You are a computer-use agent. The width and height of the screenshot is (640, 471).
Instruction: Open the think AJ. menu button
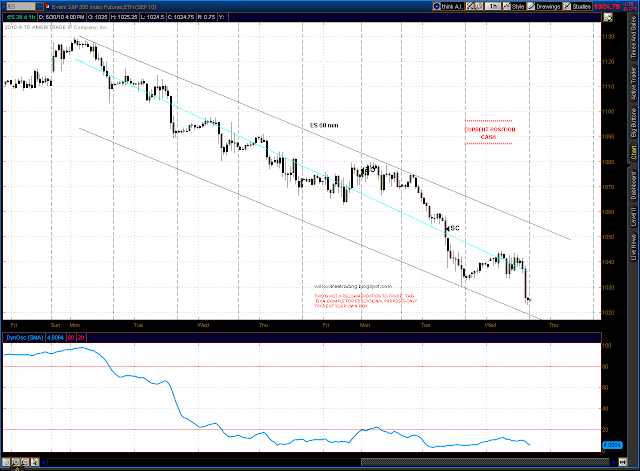point(448,7)
